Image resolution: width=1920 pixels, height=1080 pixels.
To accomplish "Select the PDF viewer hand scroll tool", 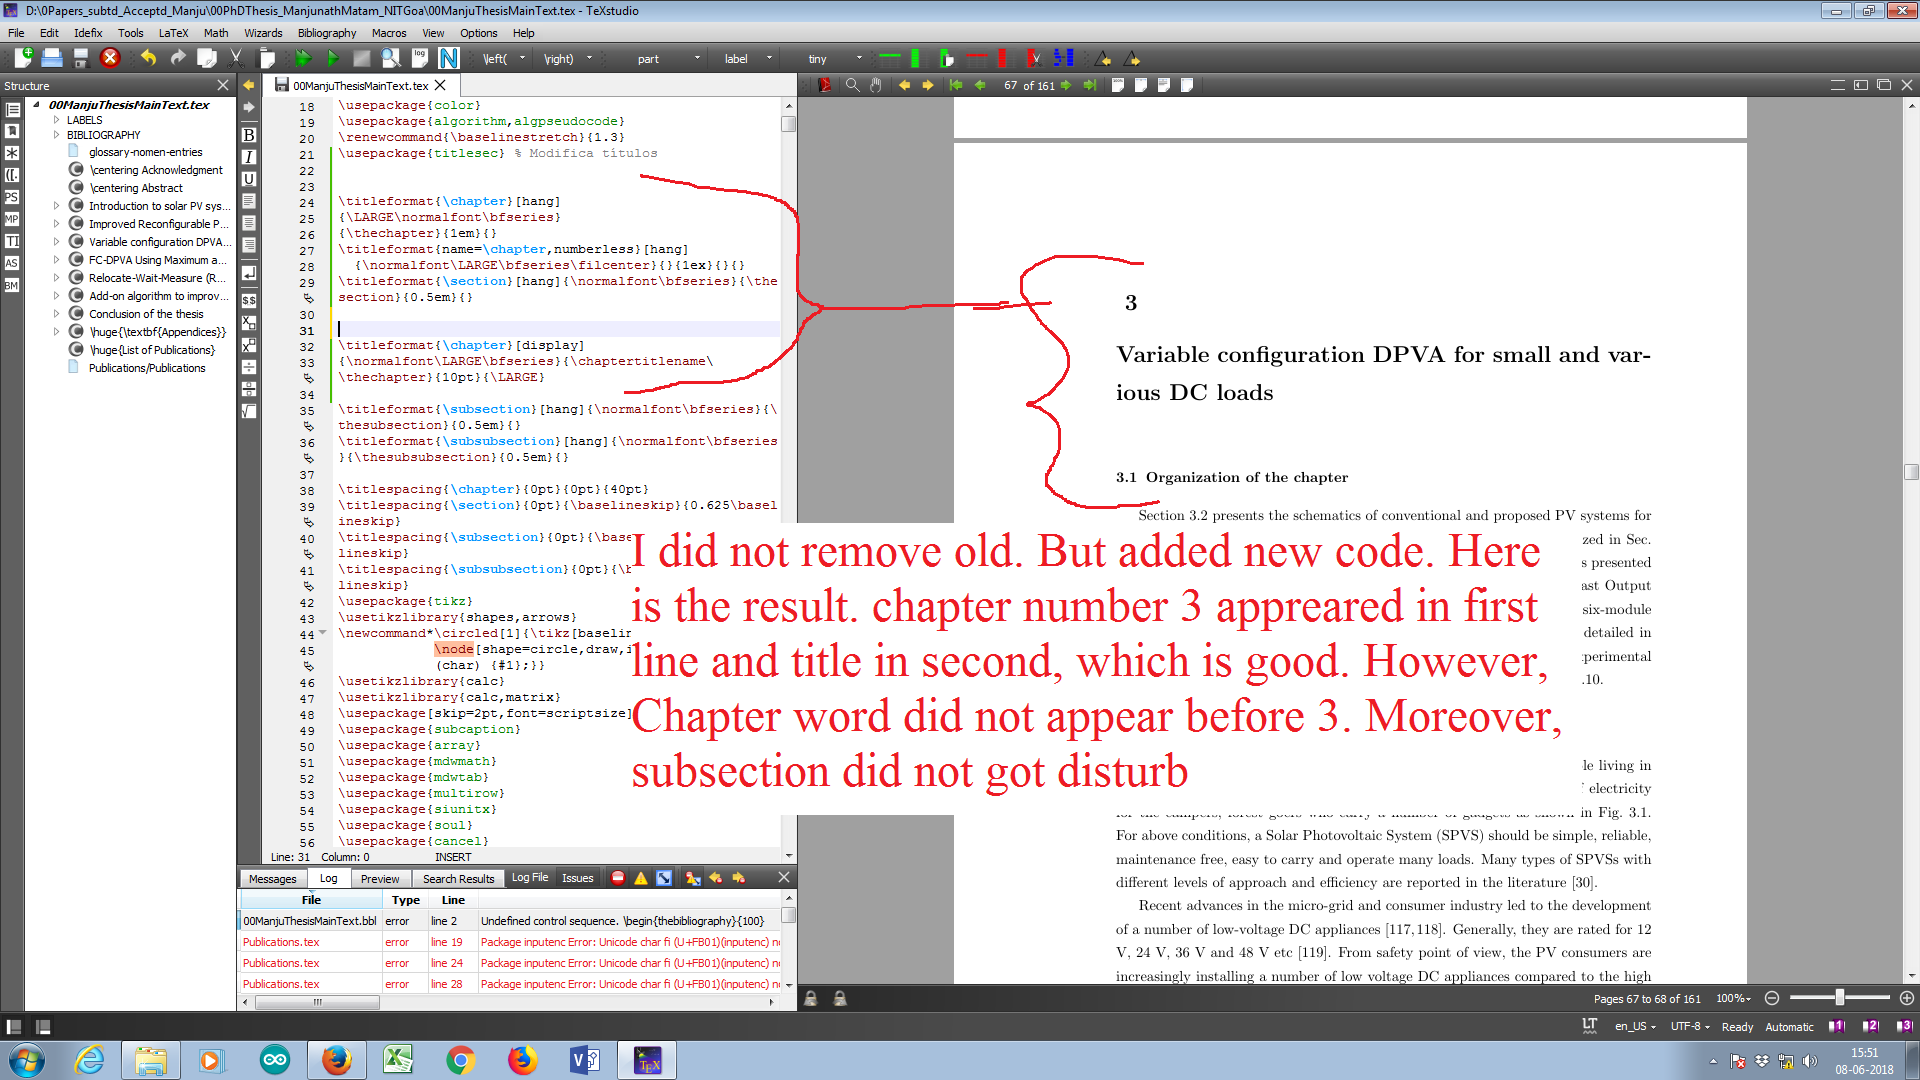I will click(876, 85).
